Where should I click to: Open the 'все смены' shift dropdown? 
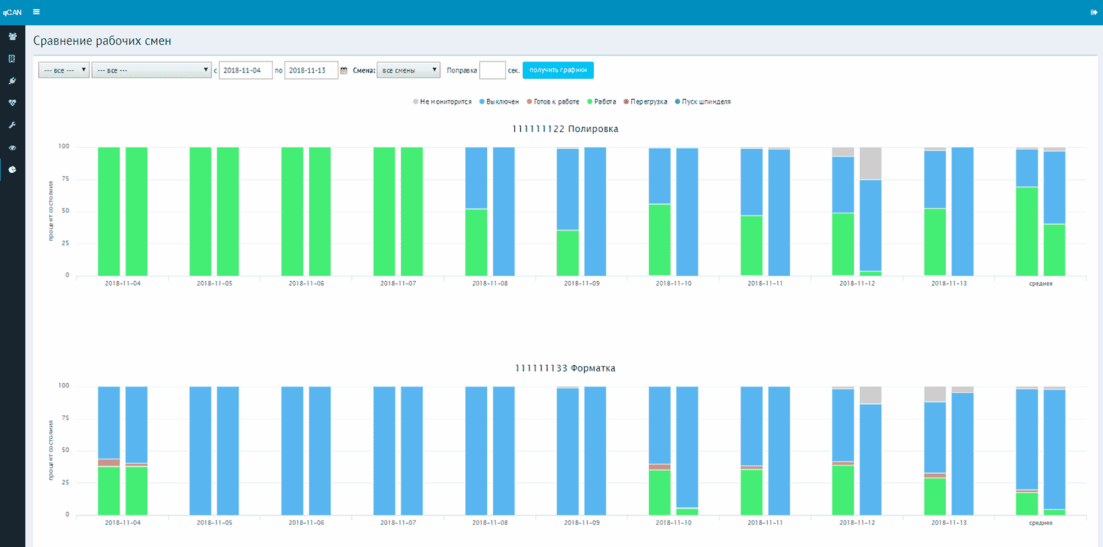click(409, 70)
